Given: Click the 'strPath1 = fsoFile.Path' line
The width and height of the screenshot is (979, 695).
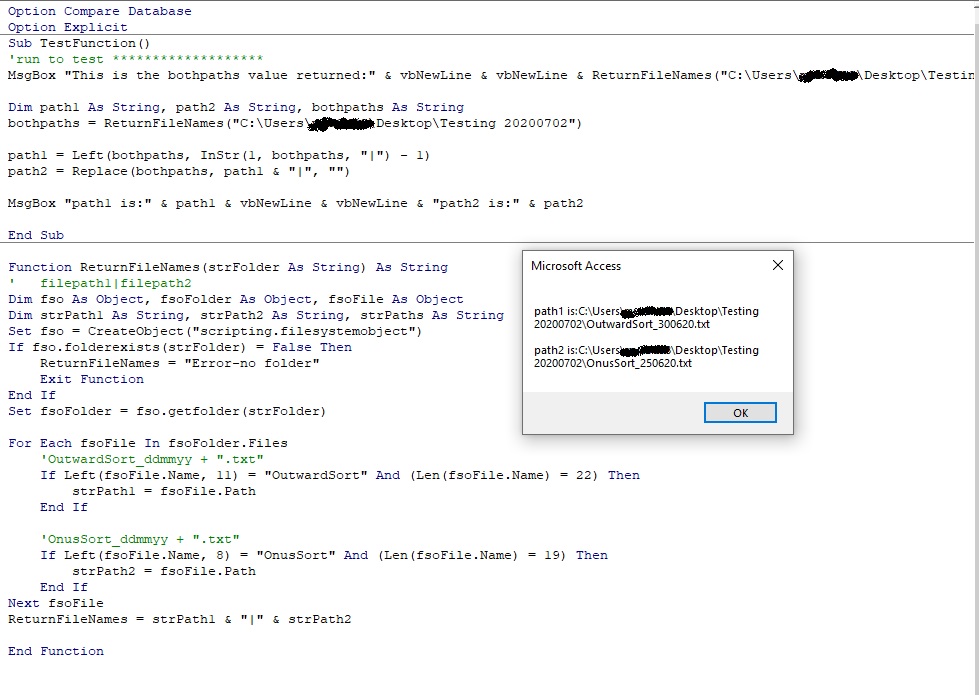Looking at the screenshot, I should coord(164,491).
